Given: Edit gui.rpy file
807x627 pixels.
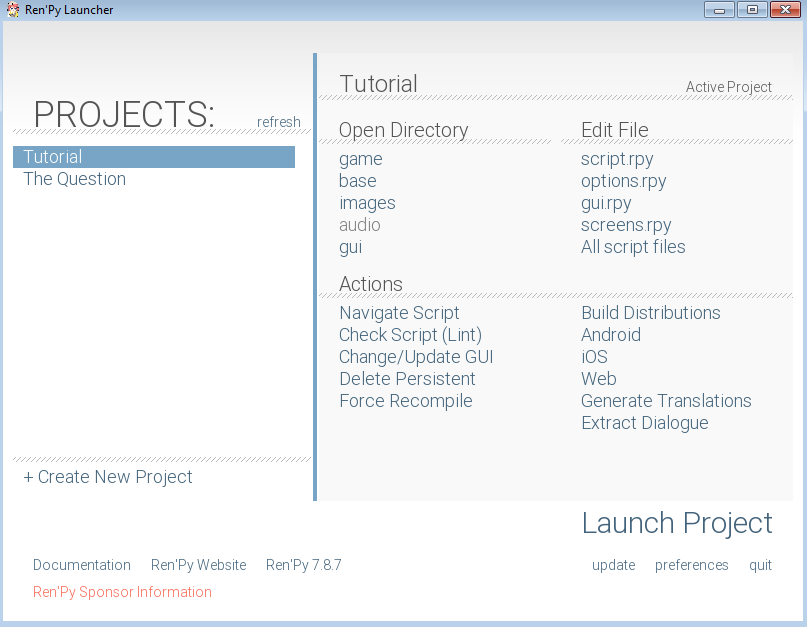Looking at the screenshot, I should click(x=606, y=203).
